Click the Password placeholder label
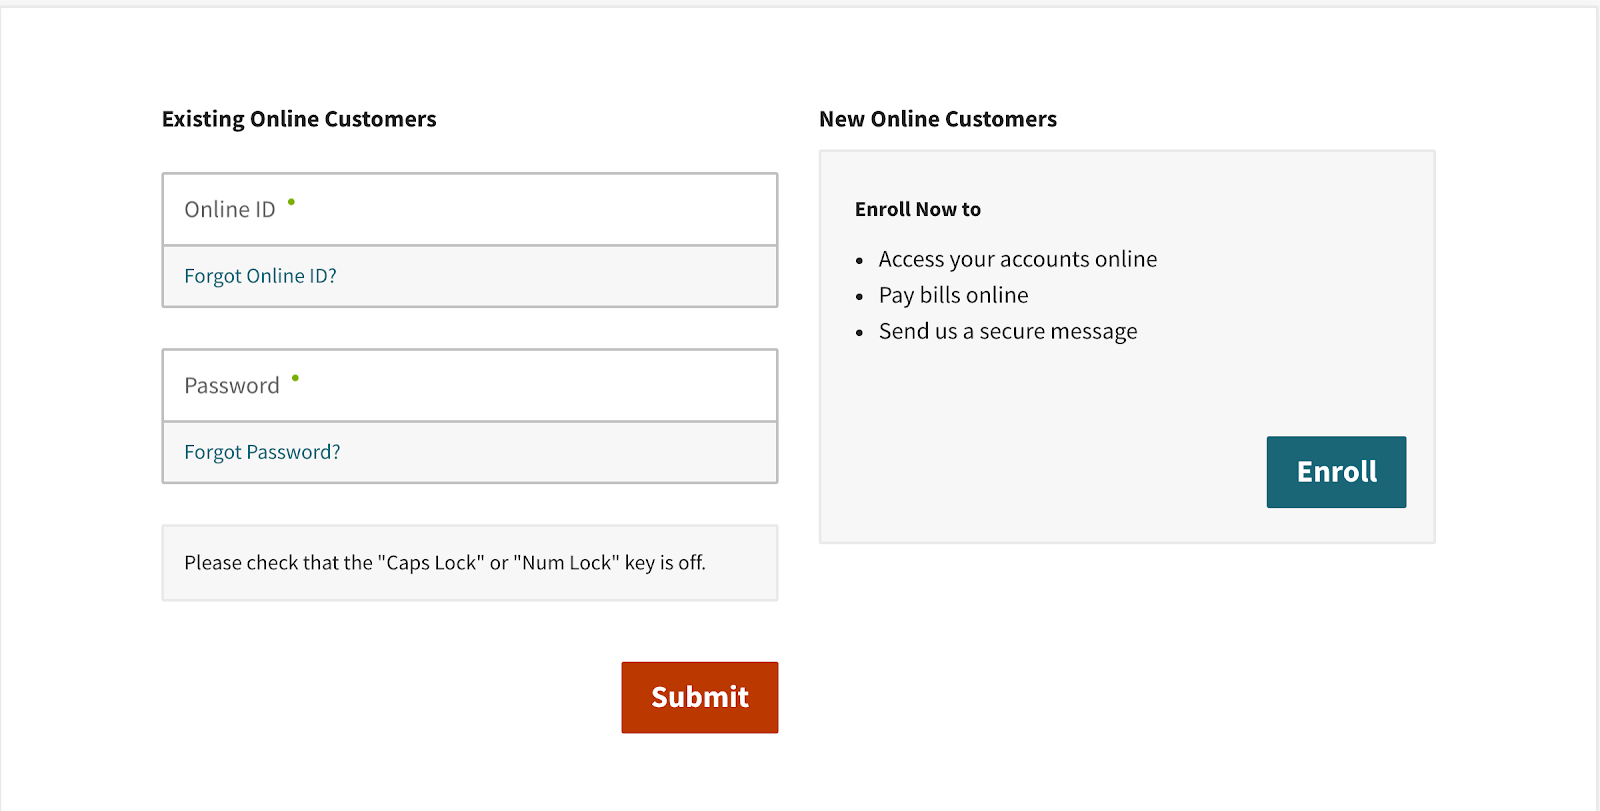This screenshot has height=811, width=1600. tap(231, 386)
